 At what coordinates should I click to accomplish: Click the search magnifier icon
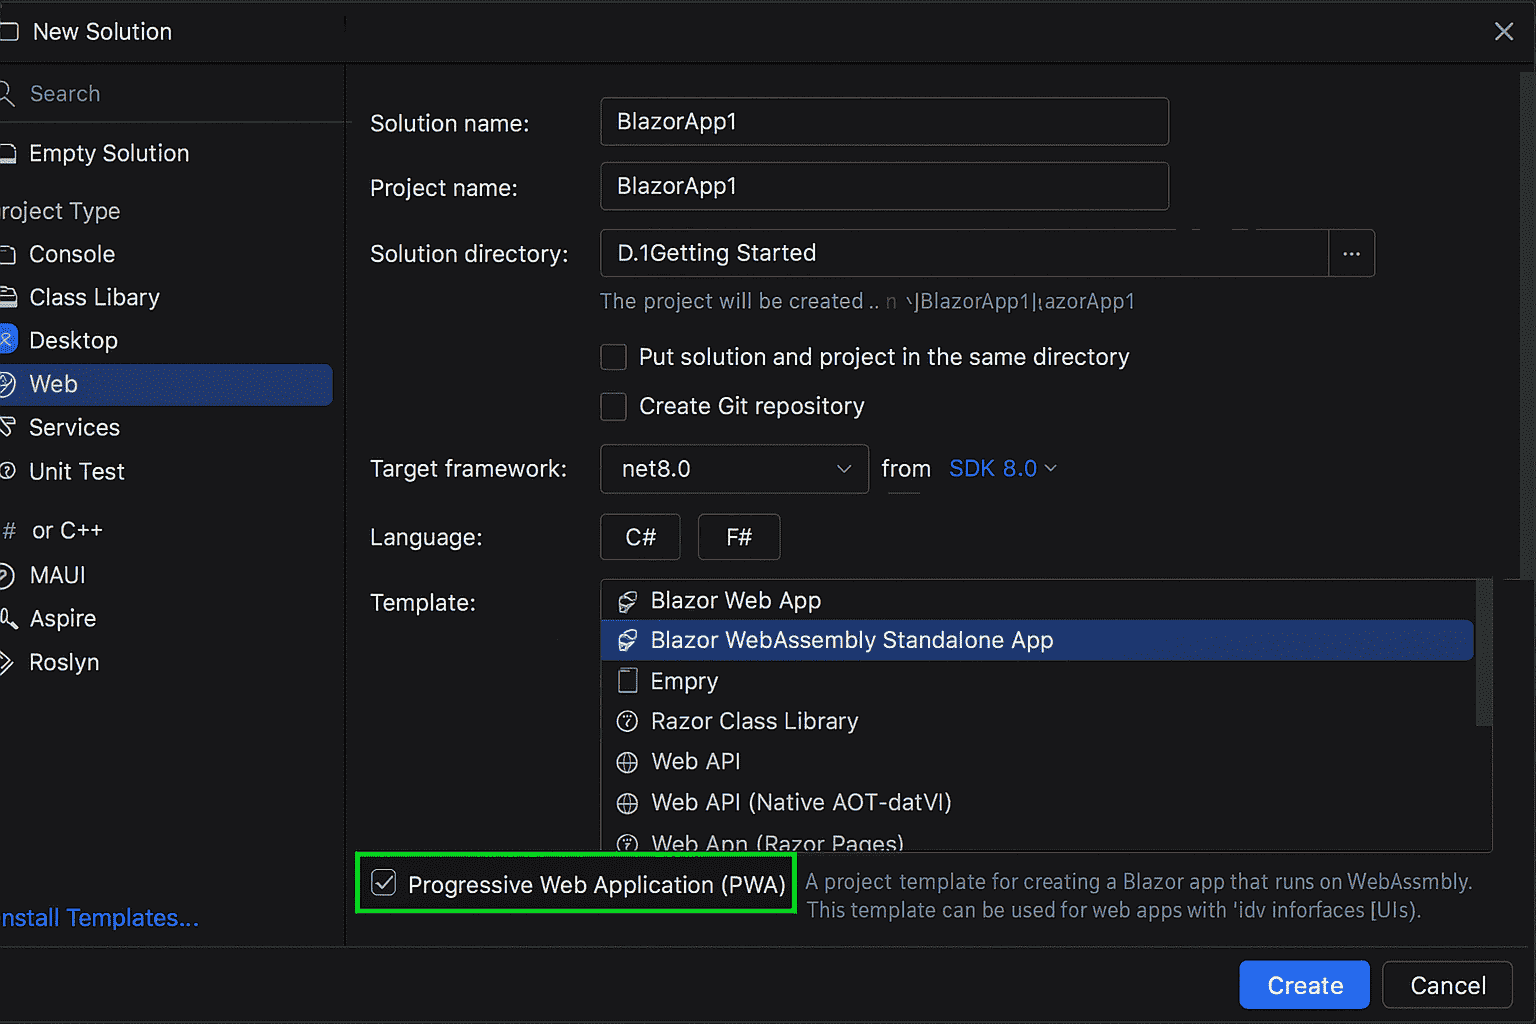(x=6, y=94)
